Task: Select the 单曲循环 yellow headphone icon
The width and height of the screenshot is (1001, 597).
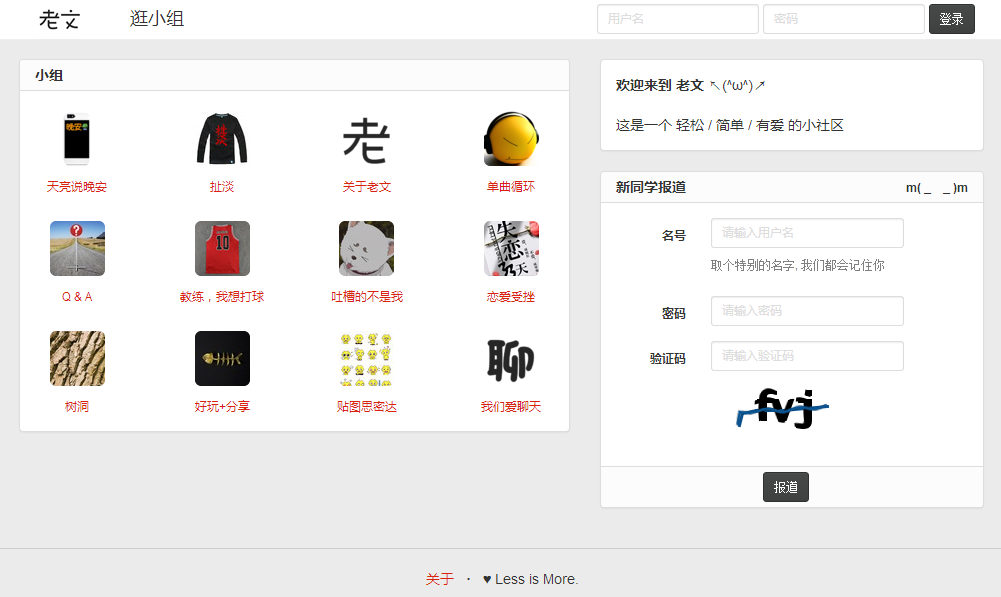Action: [x=511, y=139]
